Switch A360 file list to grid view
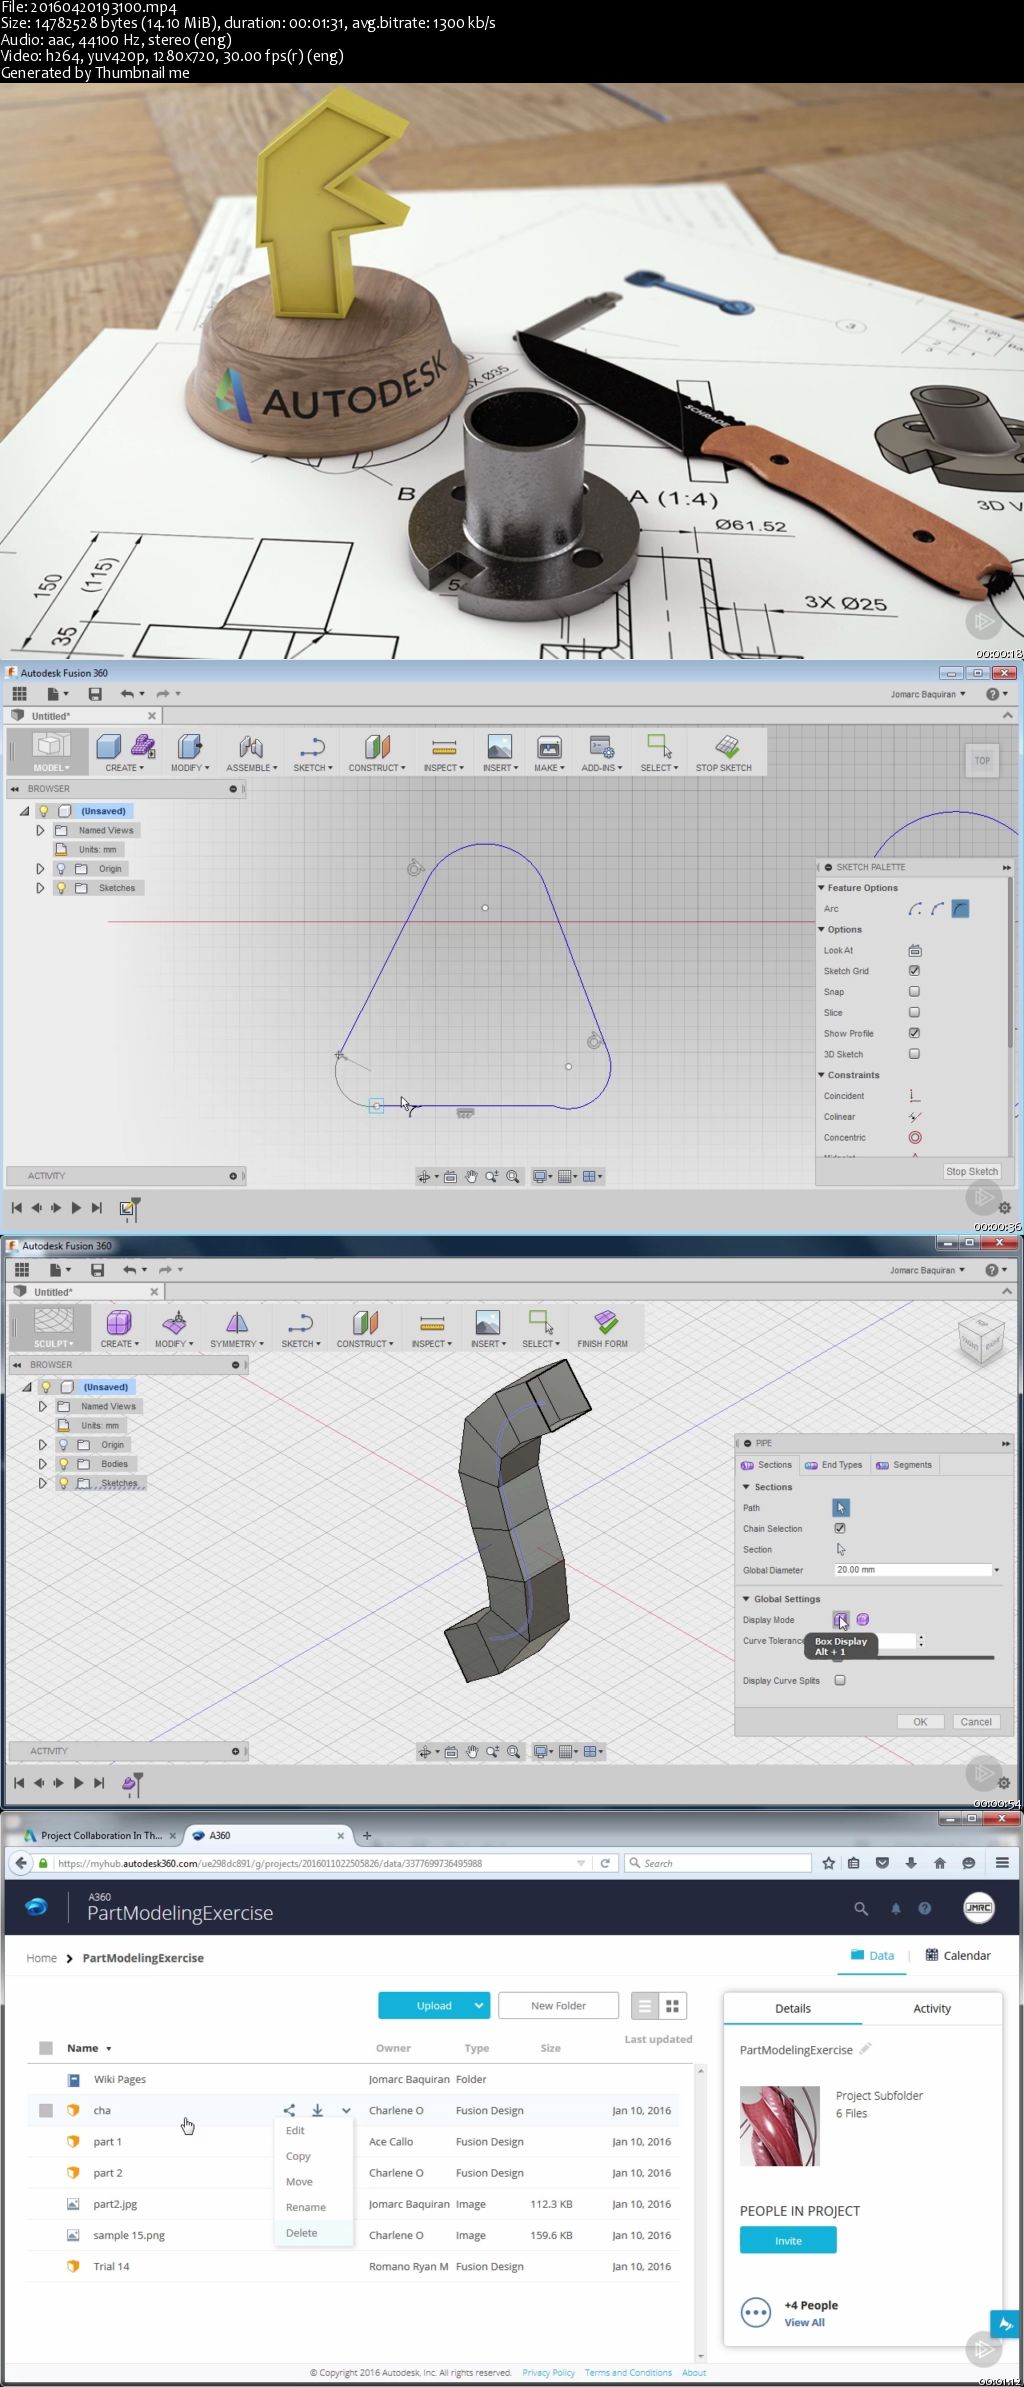Image resolution: width=1024 pixels, height=2387 pixels. click(x=672, y=2005)
